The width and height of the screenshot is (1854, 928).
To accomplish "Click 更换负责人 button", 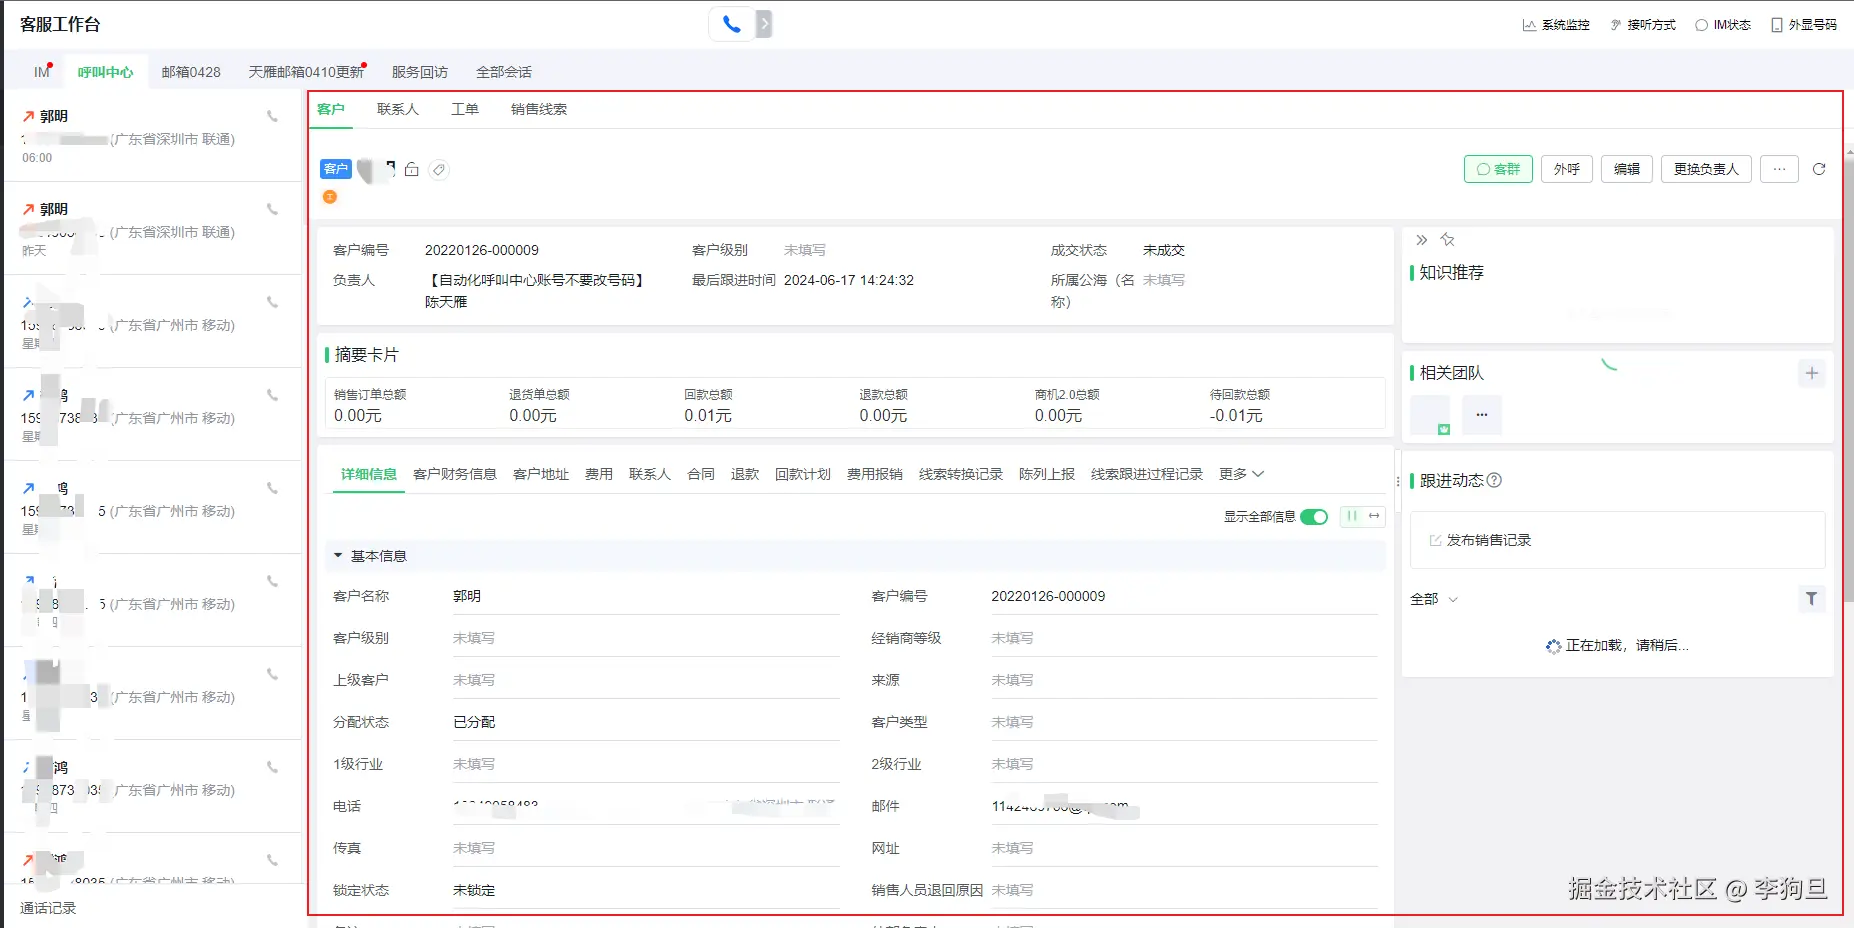I will [x=1706, y=169].
